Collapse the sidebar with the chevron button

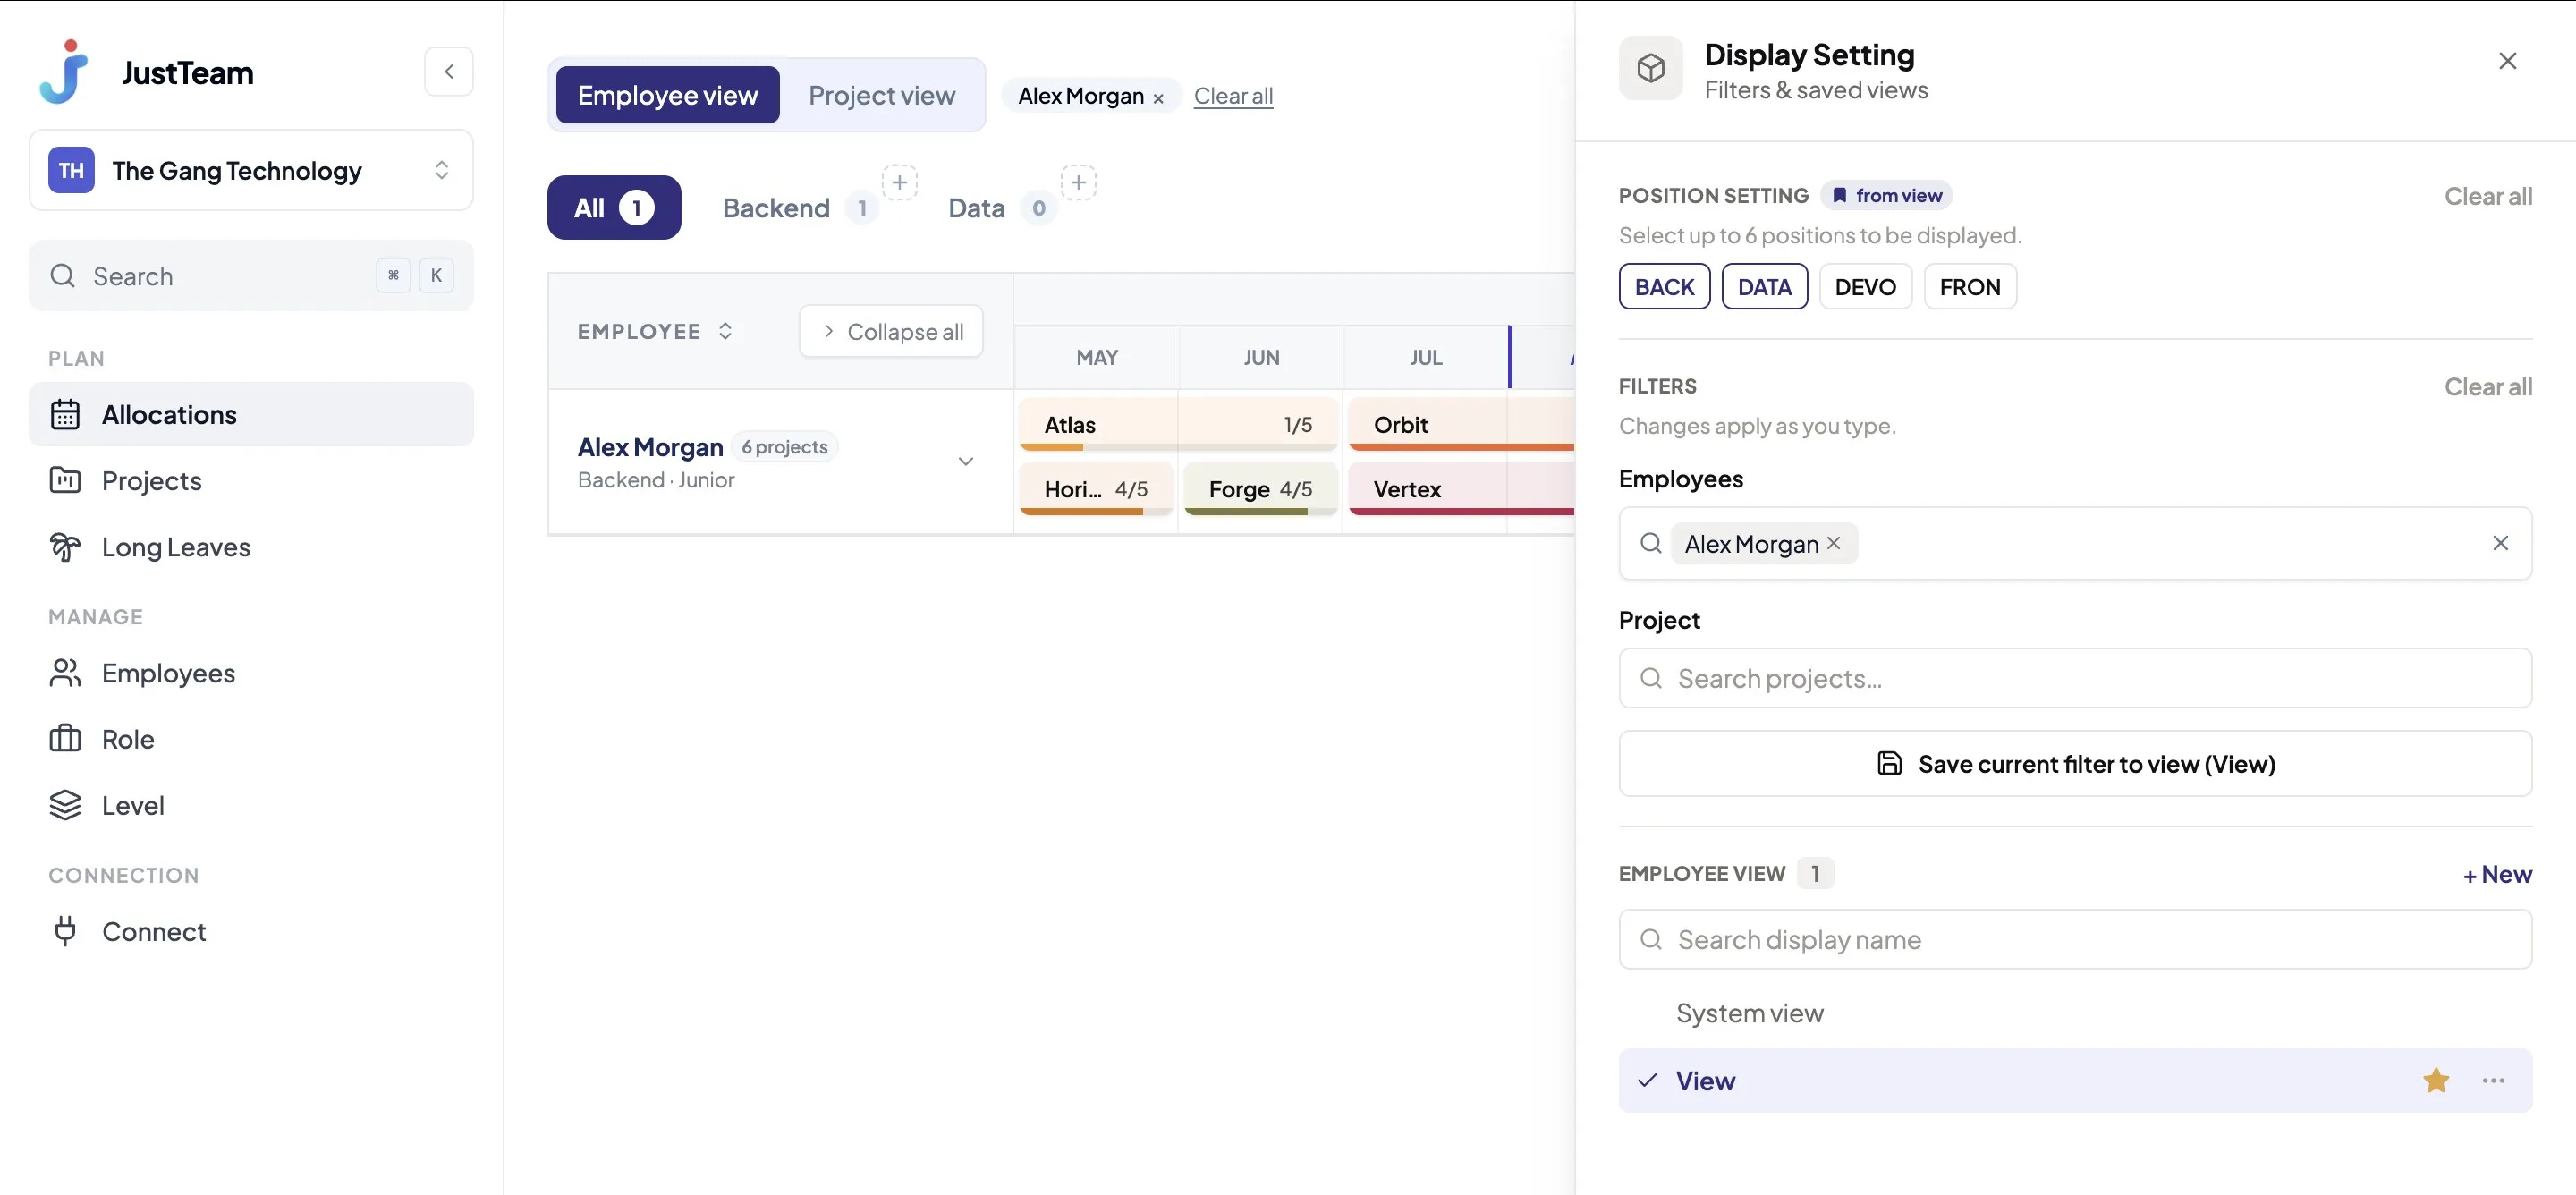448,72
